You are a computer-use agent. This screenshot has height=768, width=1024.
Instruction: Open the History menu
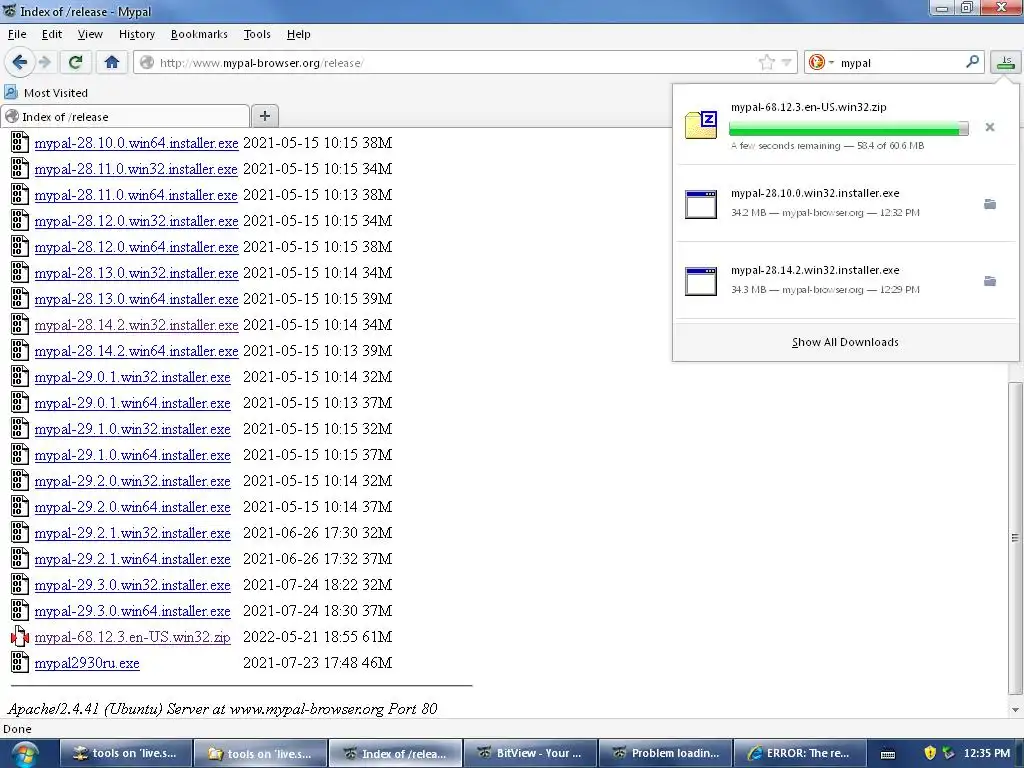point(136,34)
